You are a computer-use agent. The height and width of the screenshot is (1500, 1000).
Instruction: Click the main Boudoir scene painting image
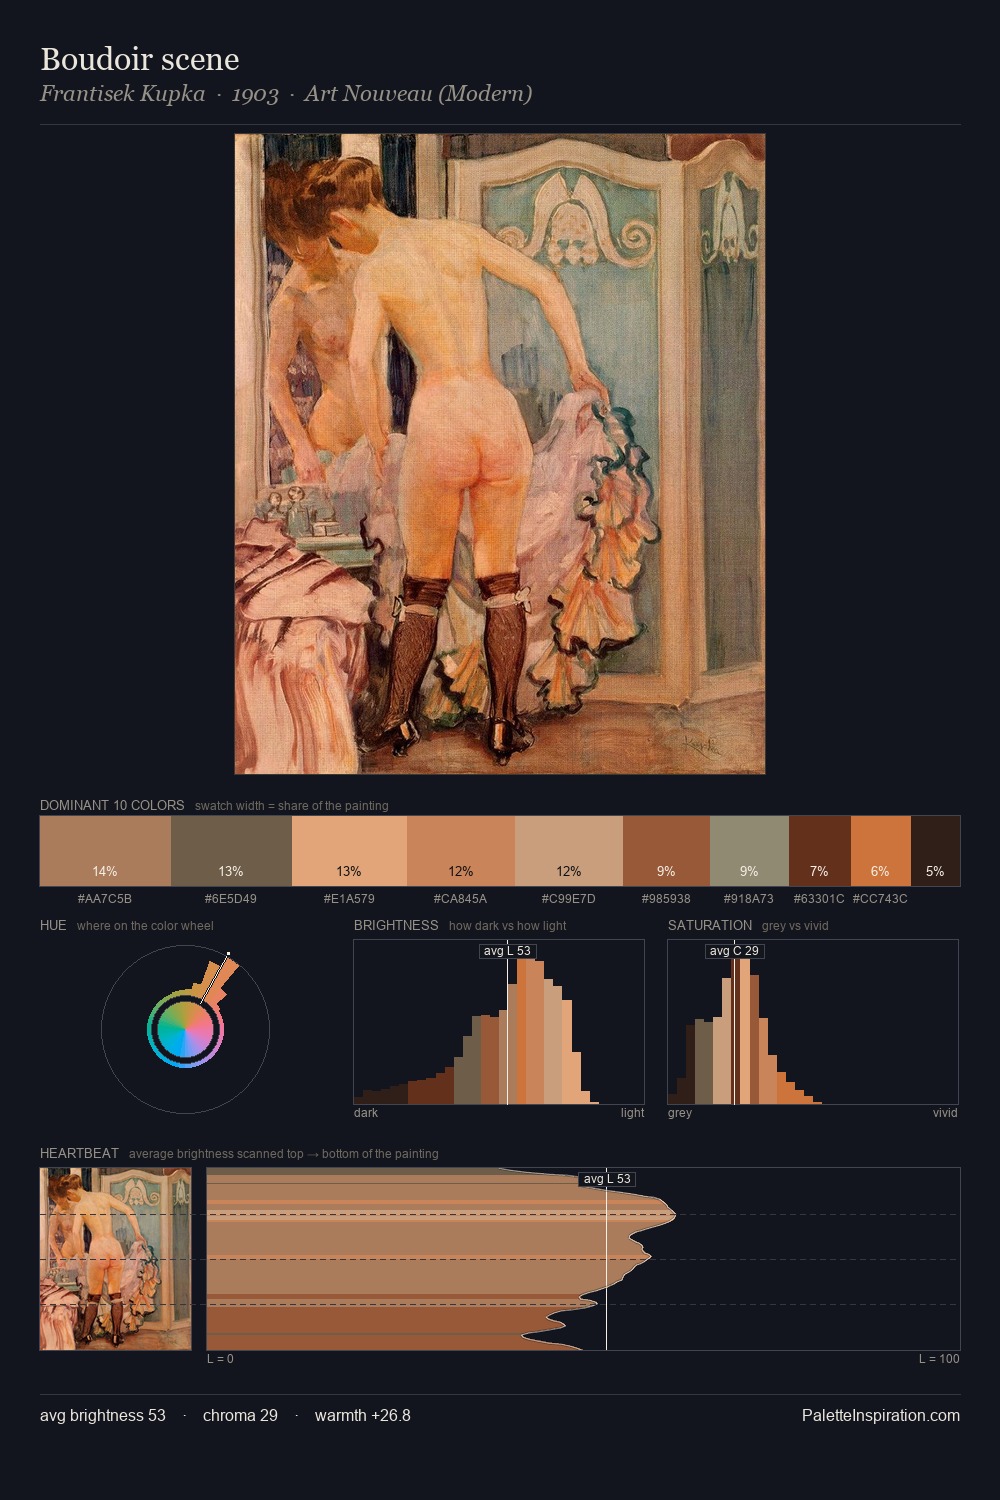point(500,454)
